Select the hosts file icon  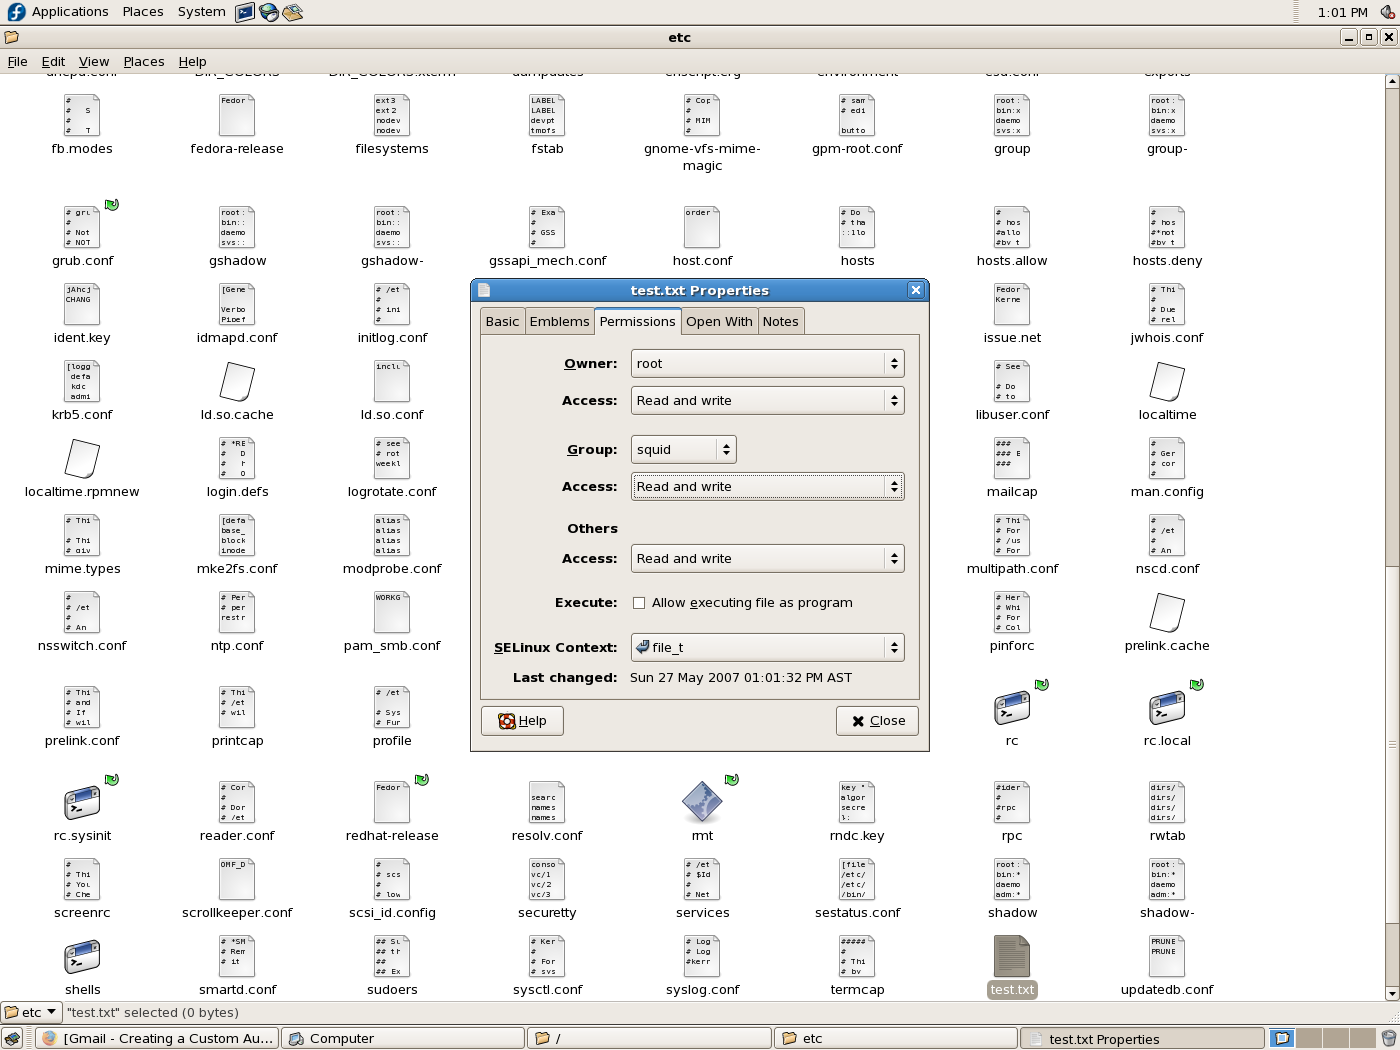coord(857,228)
